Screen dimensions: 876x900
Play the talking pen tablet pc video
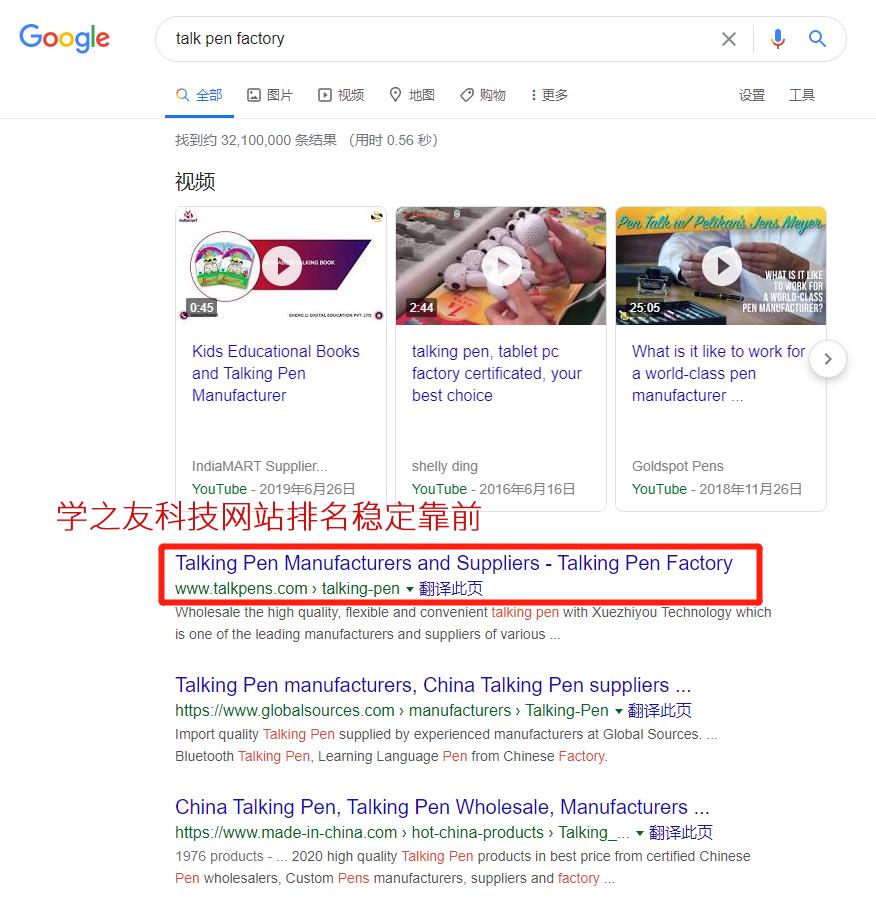tap(501, 266)
